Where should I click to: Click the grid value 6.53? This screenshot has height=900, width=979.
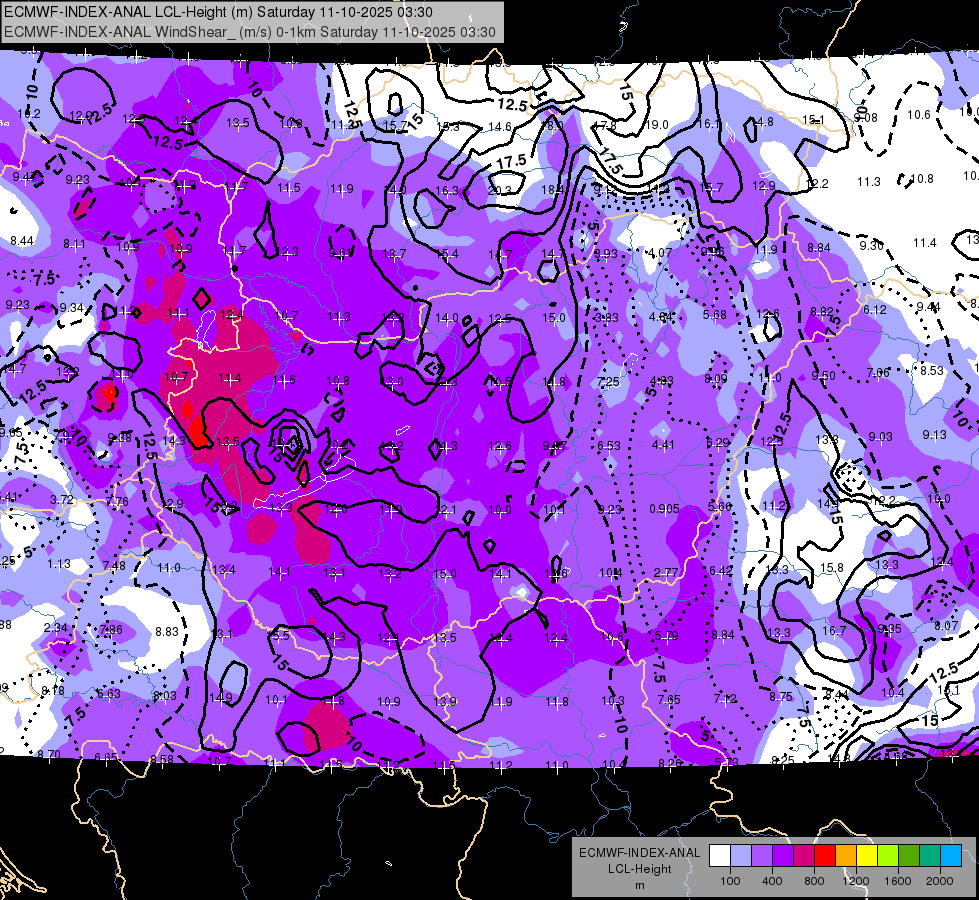[x=609, y=445]
